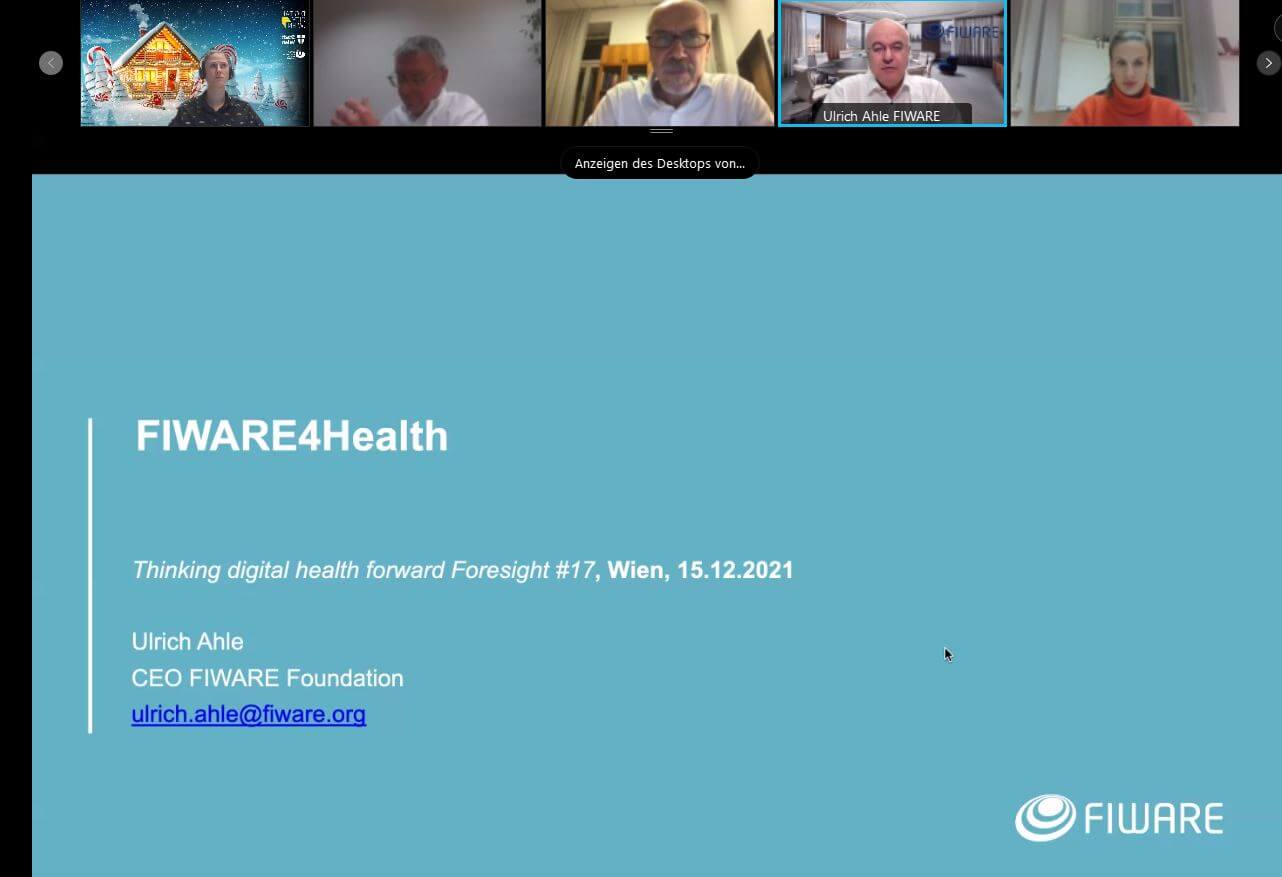Click the 'Thinking digital health forward' subtitle

[363, 570]
